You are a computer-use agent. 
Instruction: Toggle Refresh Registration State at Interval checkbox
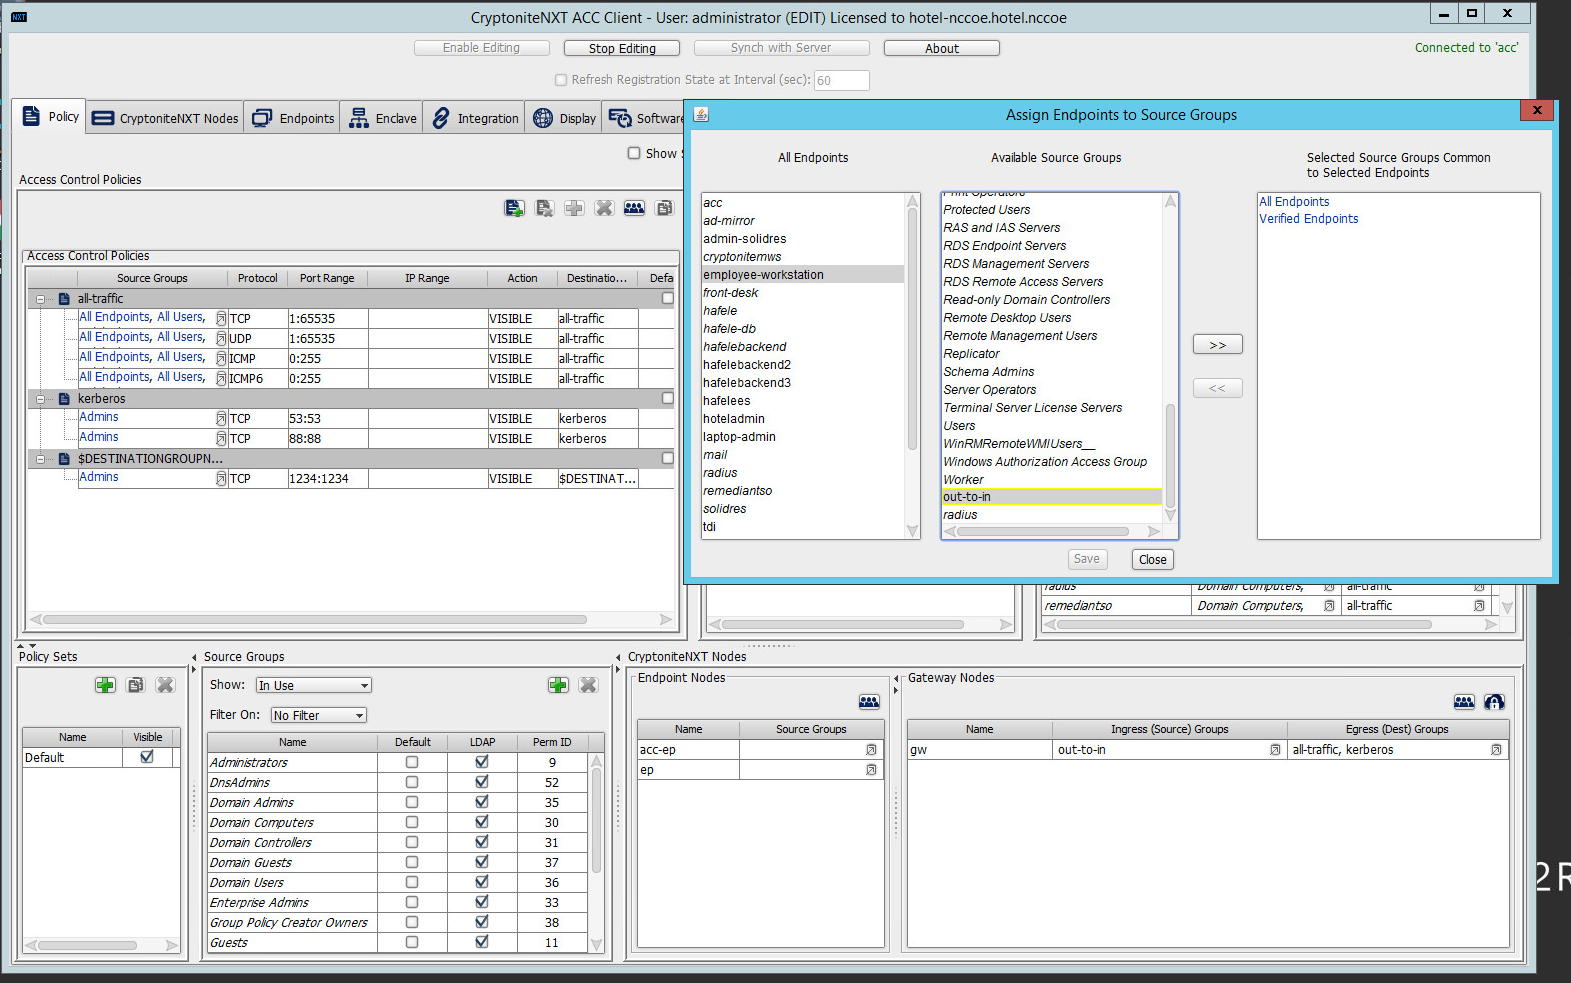(x=561, y=80)
